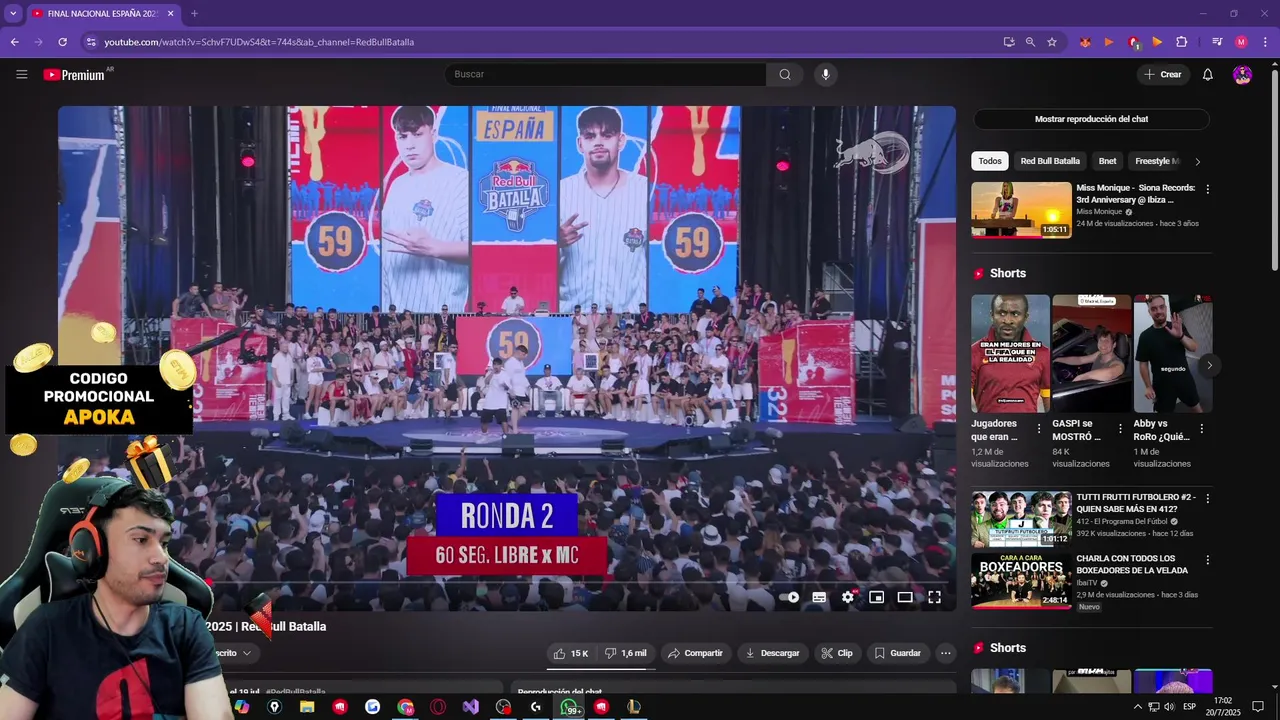Viewport: 1280px width, 720px height.
Task: Go to YouTube Premium home logo
Action: tap(74, 75)
